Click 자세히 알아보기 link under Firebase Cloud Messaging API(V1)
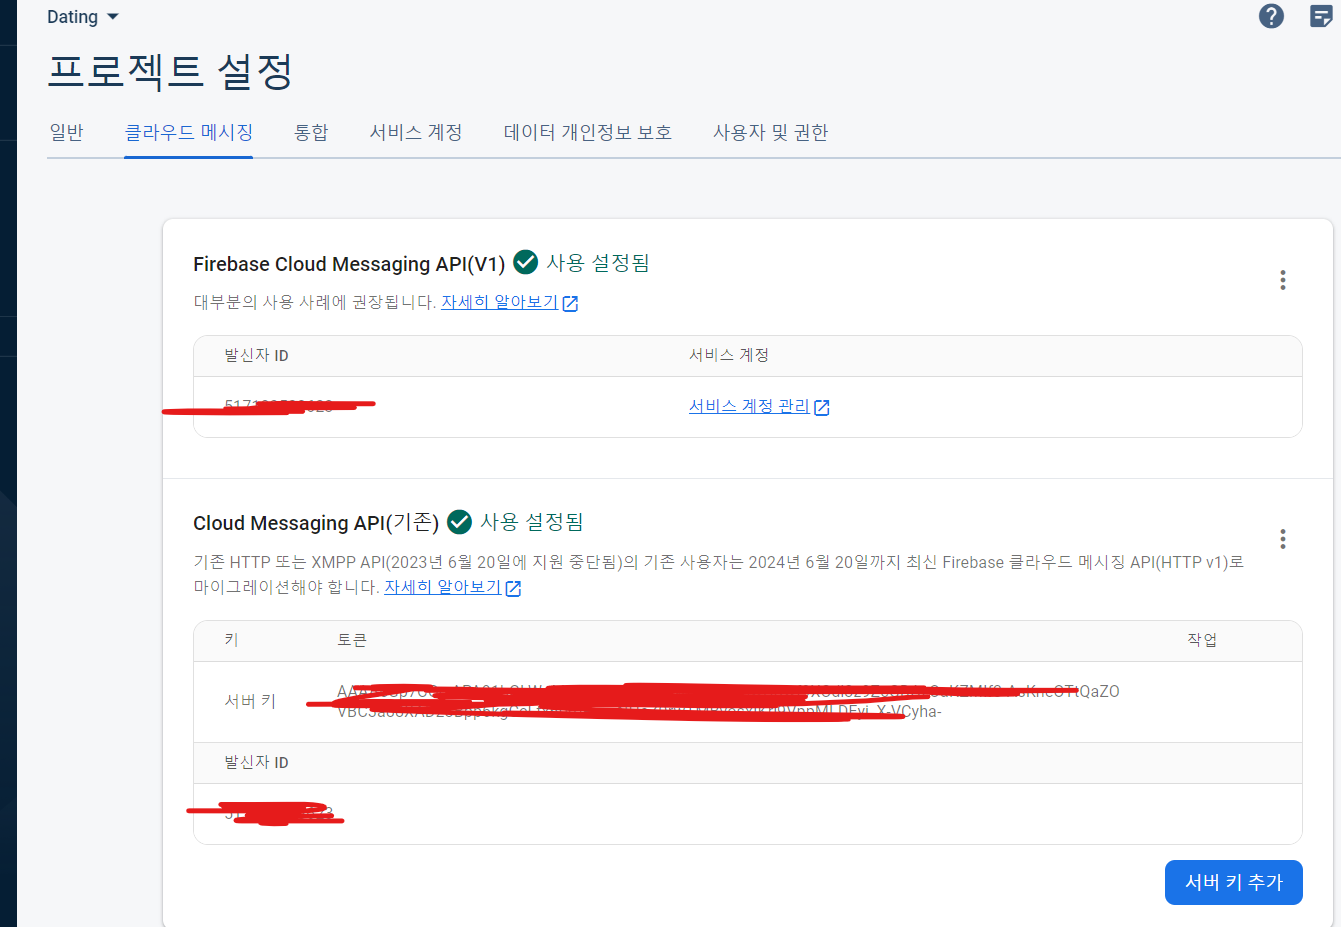1341x927 pixels. point(509,302)
